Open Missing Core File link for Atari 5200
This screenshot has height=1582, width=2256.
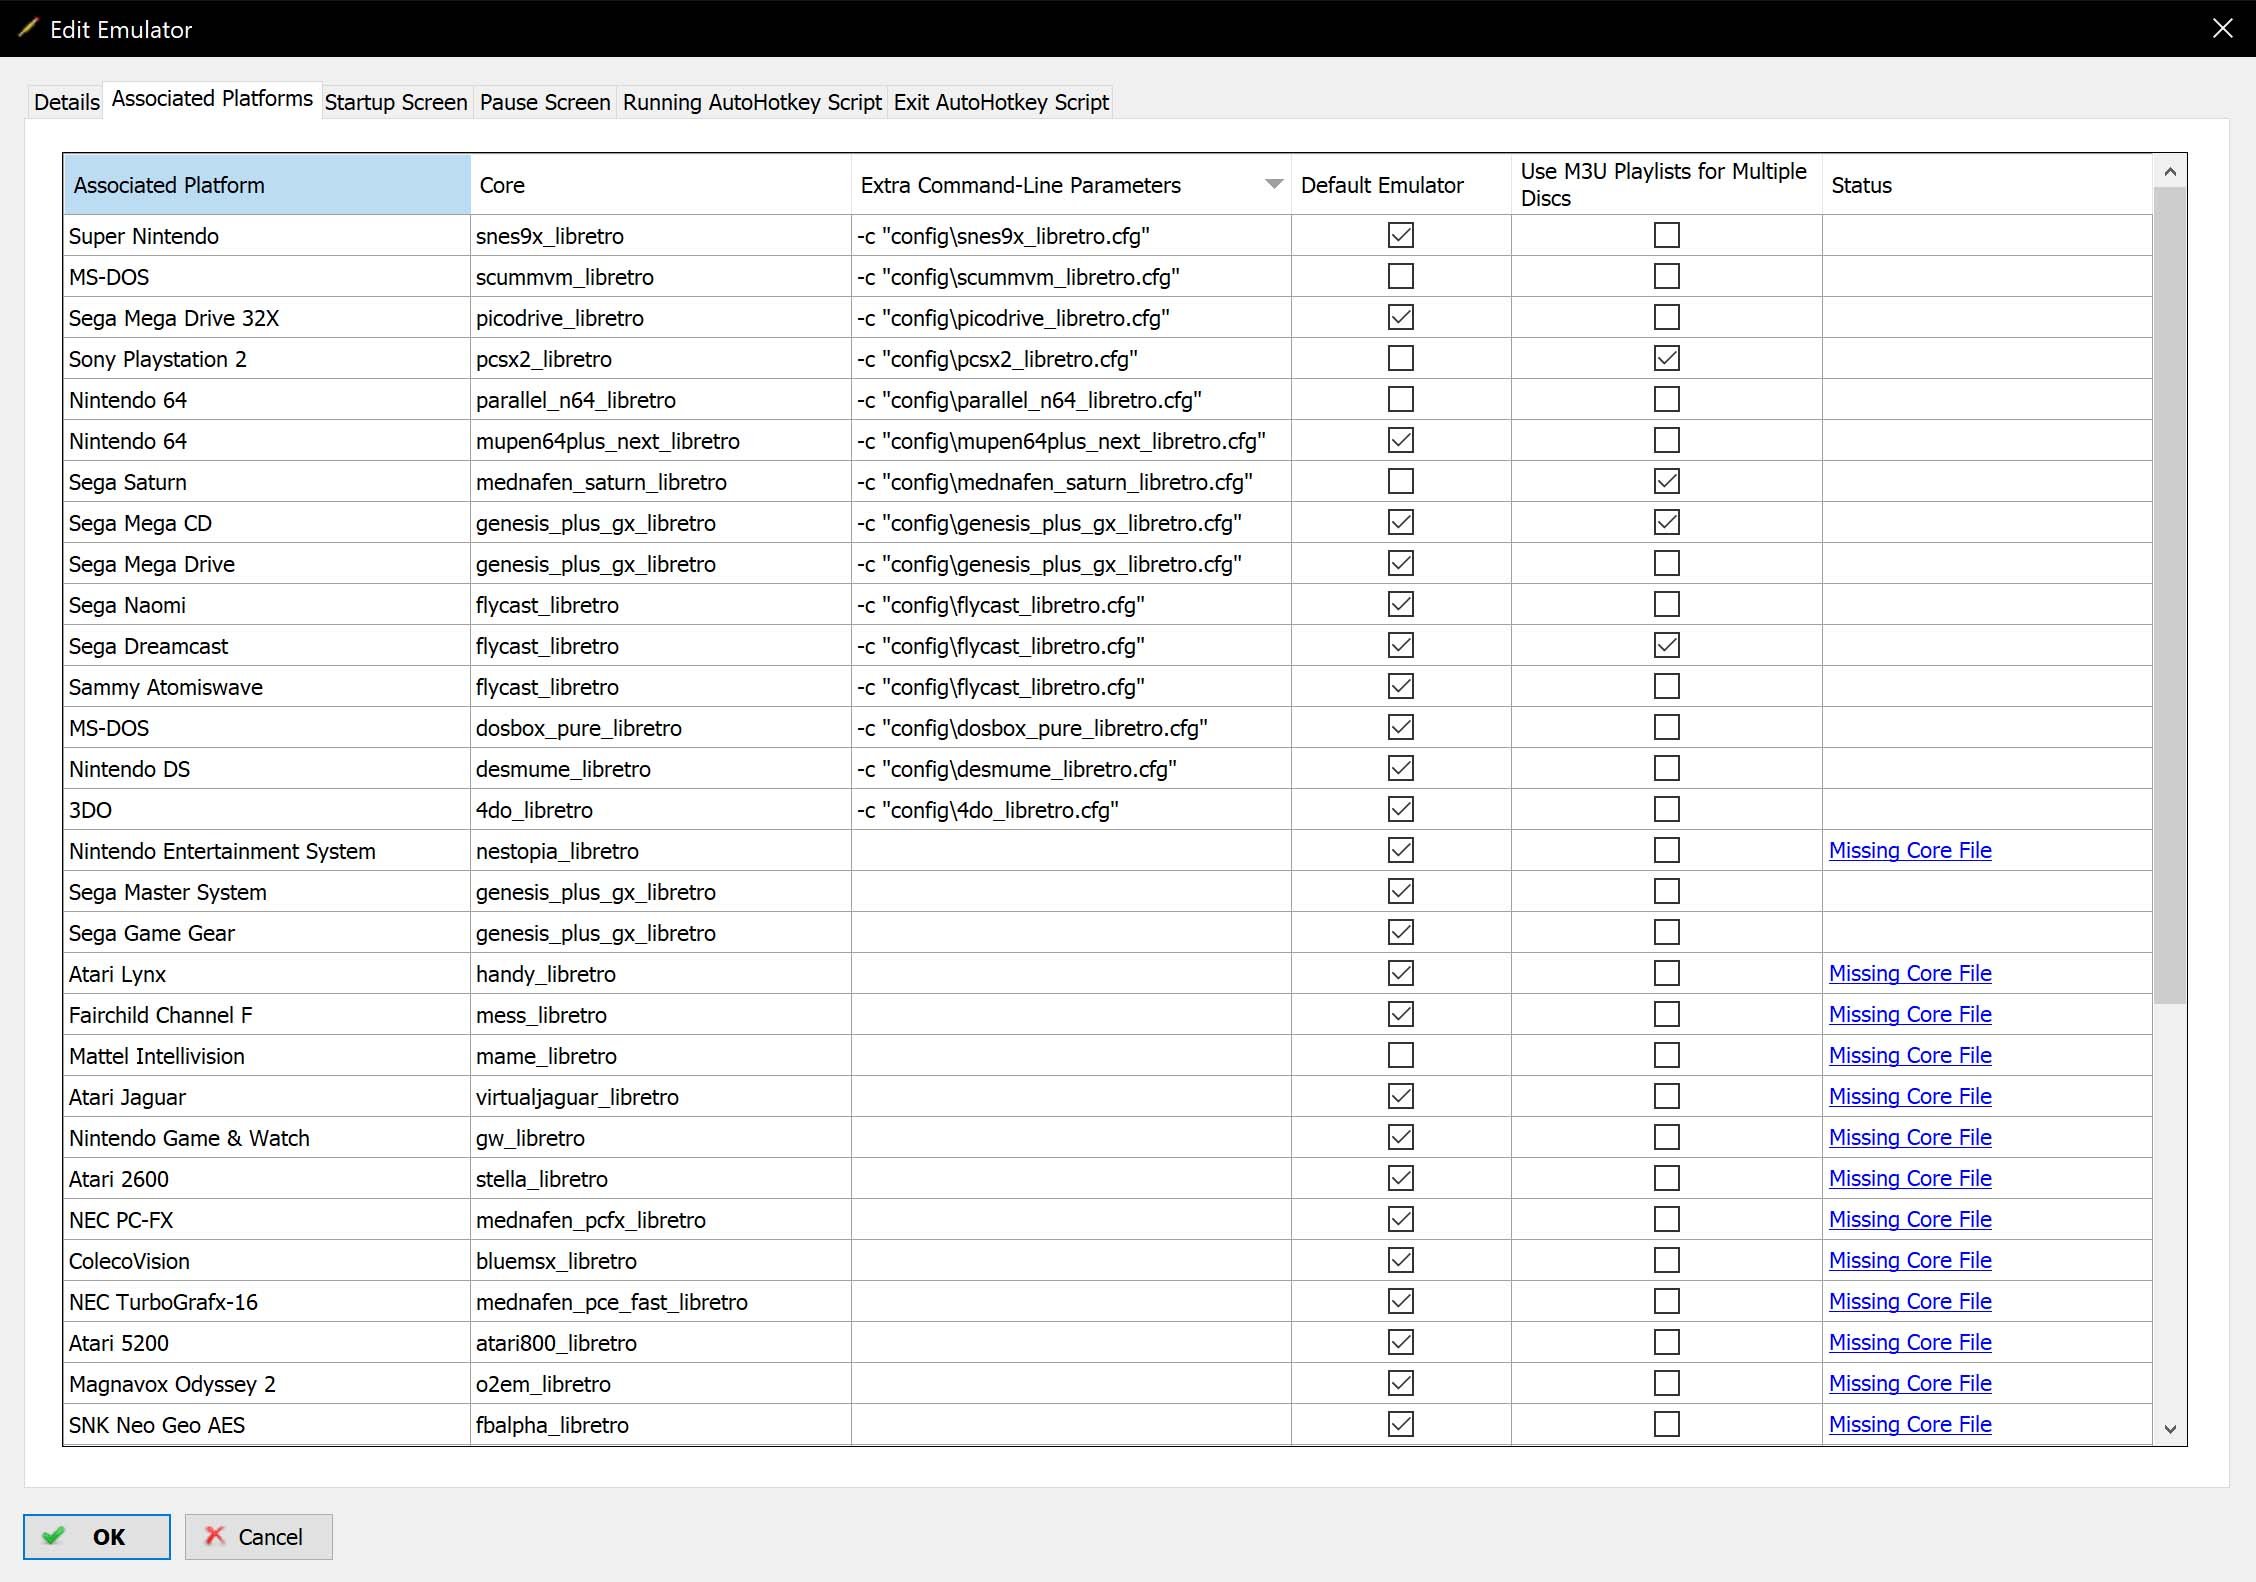[1910, 1342]
